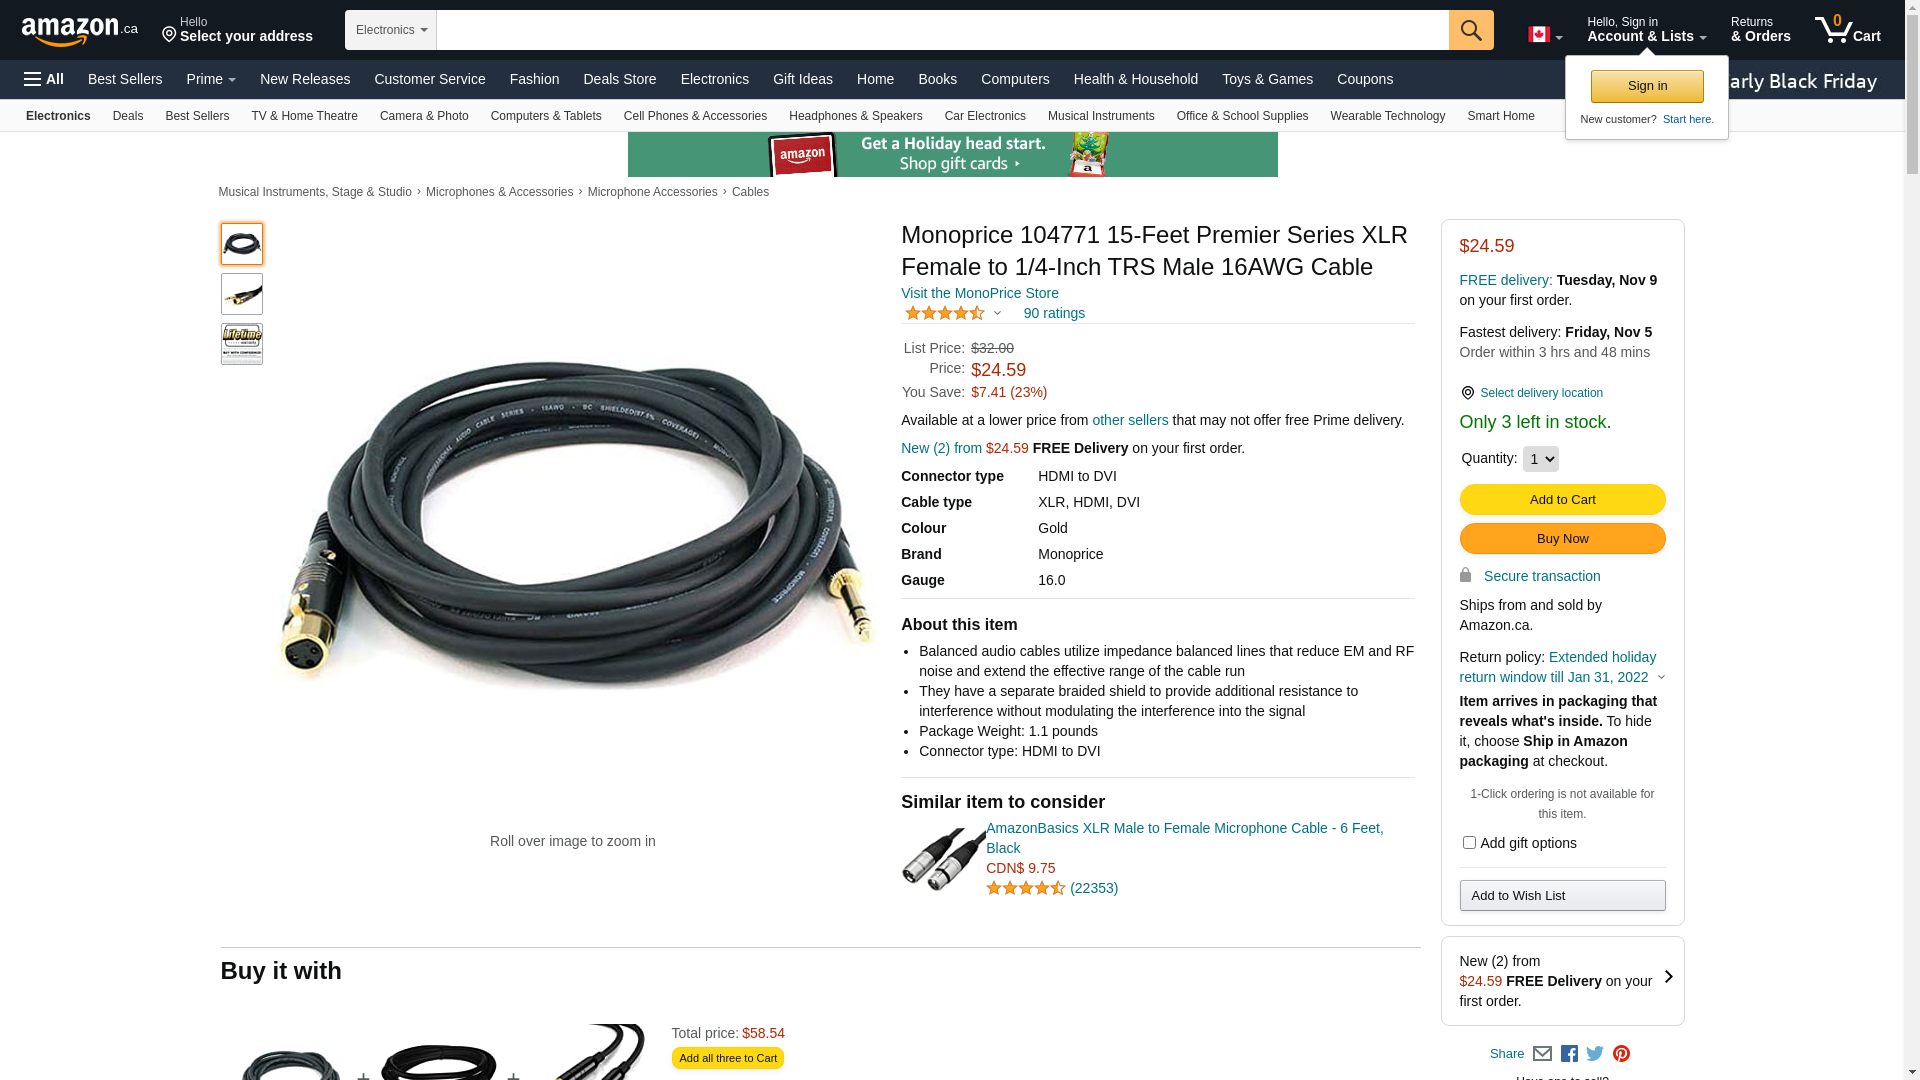Expand the Canada flag language selector
Viewport: 1920px width, 1080px height.
(1545, 35)
